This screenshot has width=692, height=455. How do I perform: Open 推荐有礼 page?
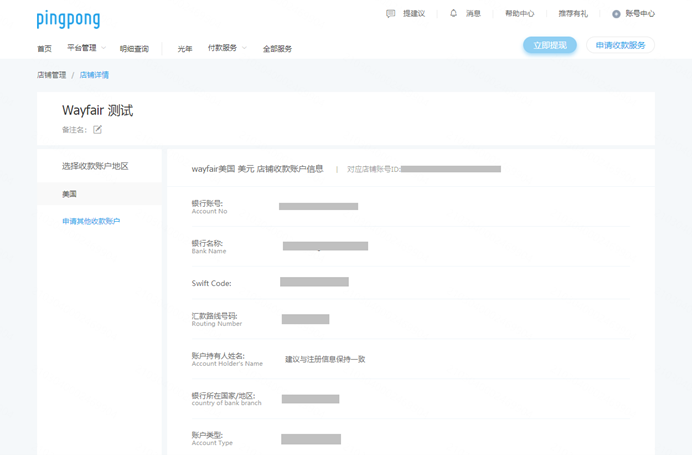click(573, 14)
